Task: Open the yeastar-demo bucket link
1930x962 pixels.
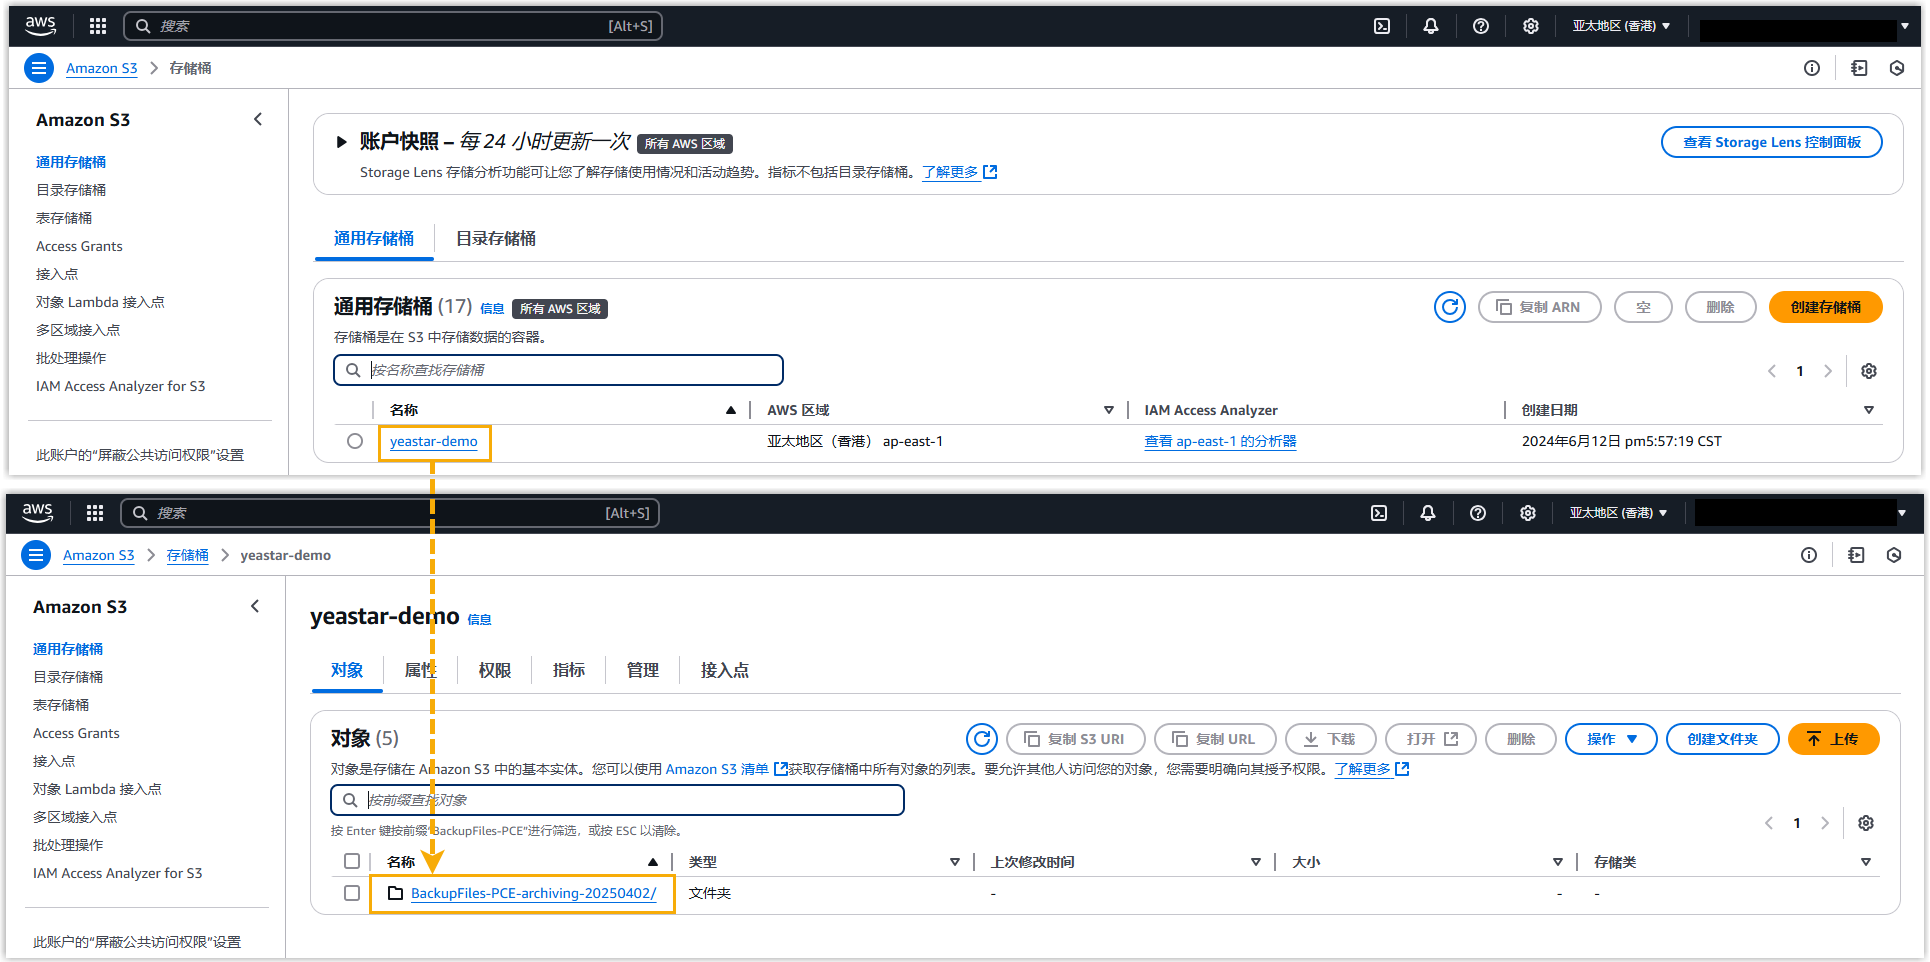Action: point(433,441)
